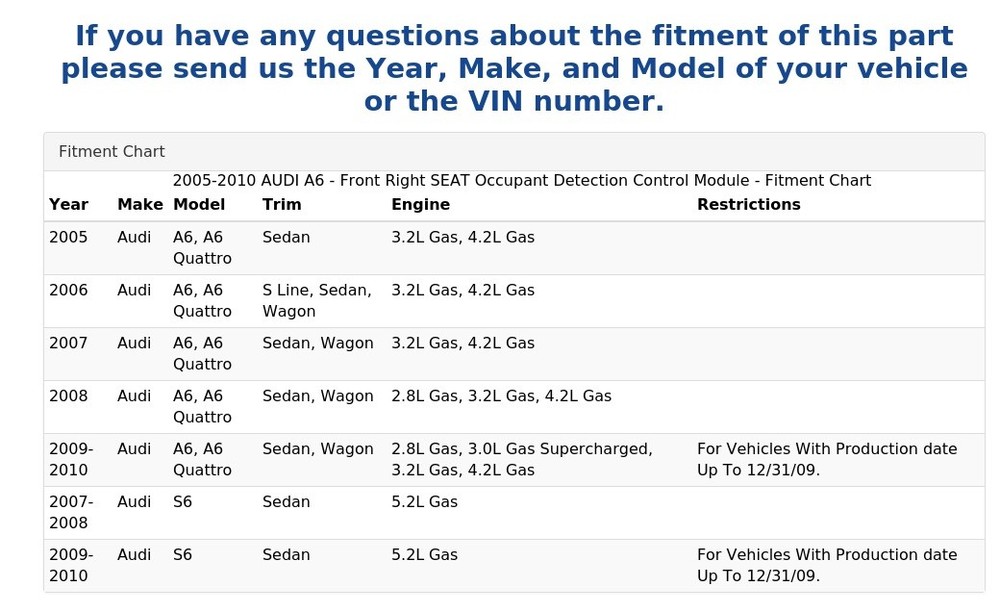
Task: Select the 2006 year cell
Action: [x=69, y=291]
